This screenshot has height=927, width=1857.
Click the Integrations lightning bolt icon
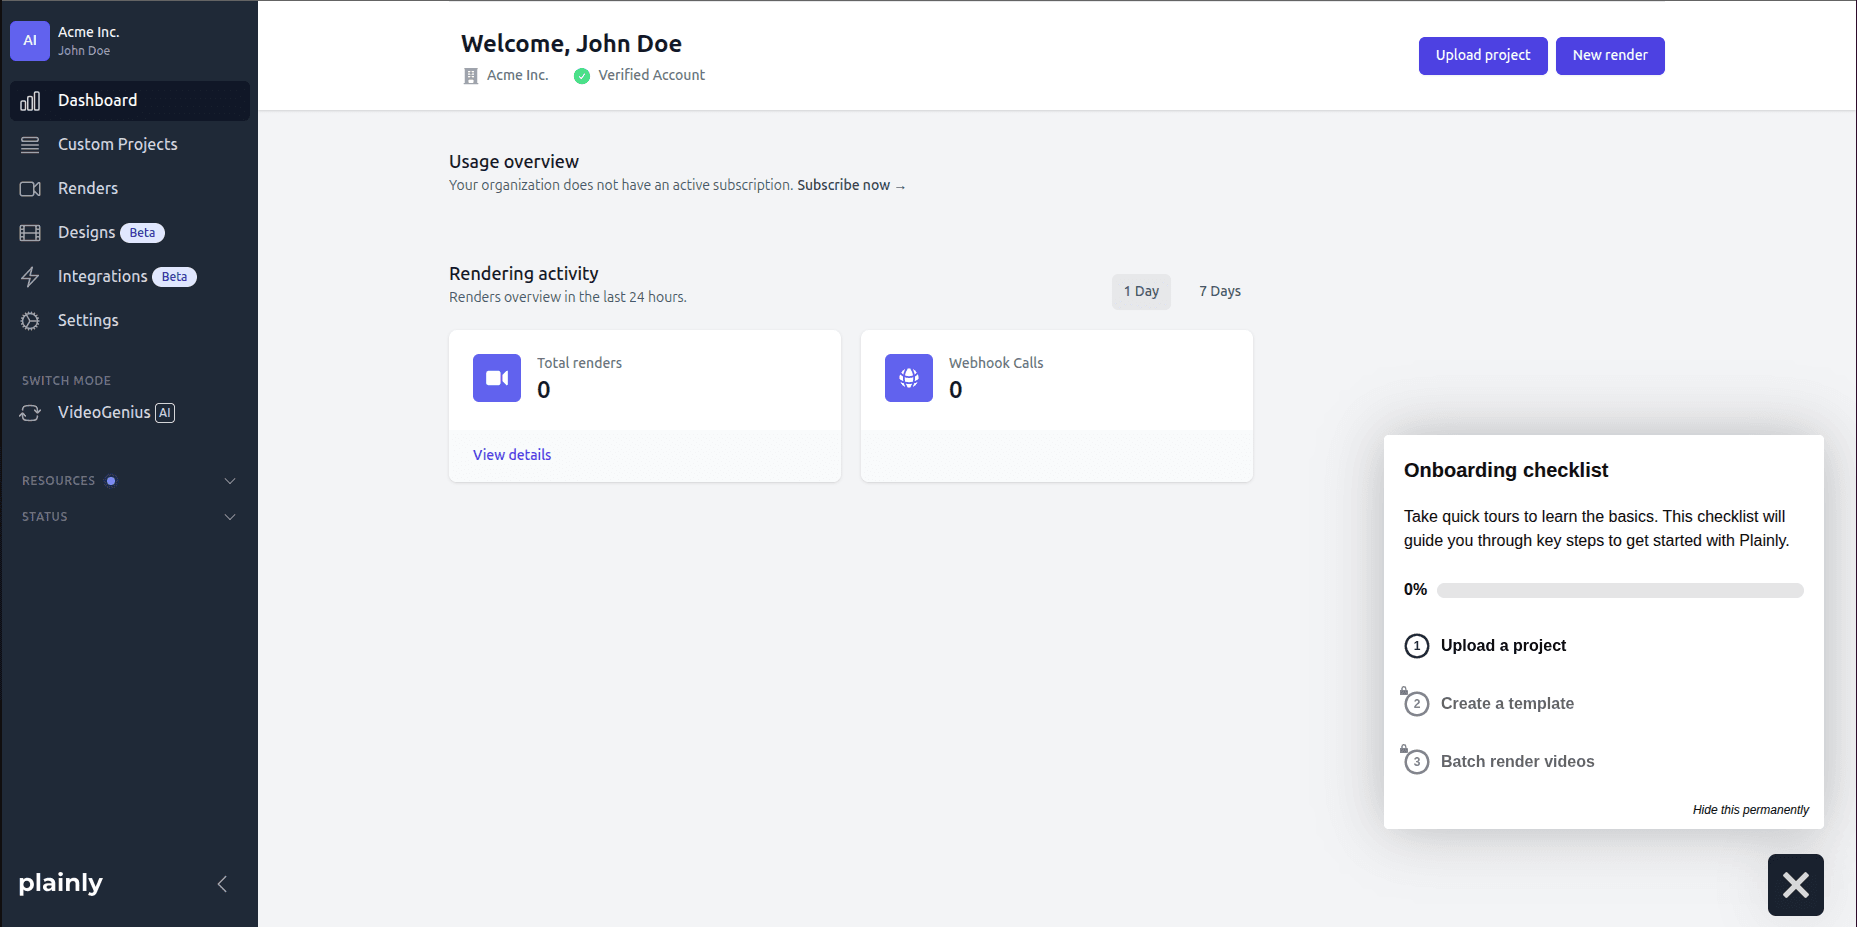(x=30, y=277)
